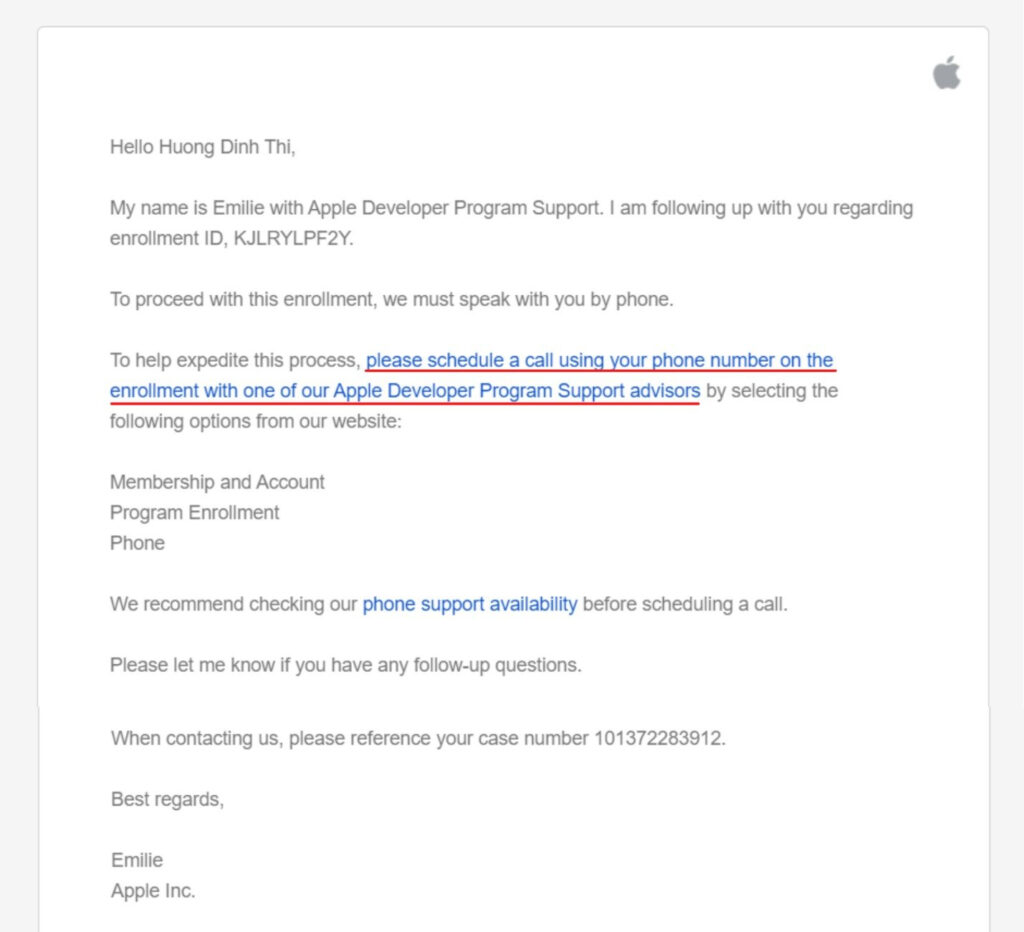Click the 'To proceed with this enrollment' sentence

(391, 299)
